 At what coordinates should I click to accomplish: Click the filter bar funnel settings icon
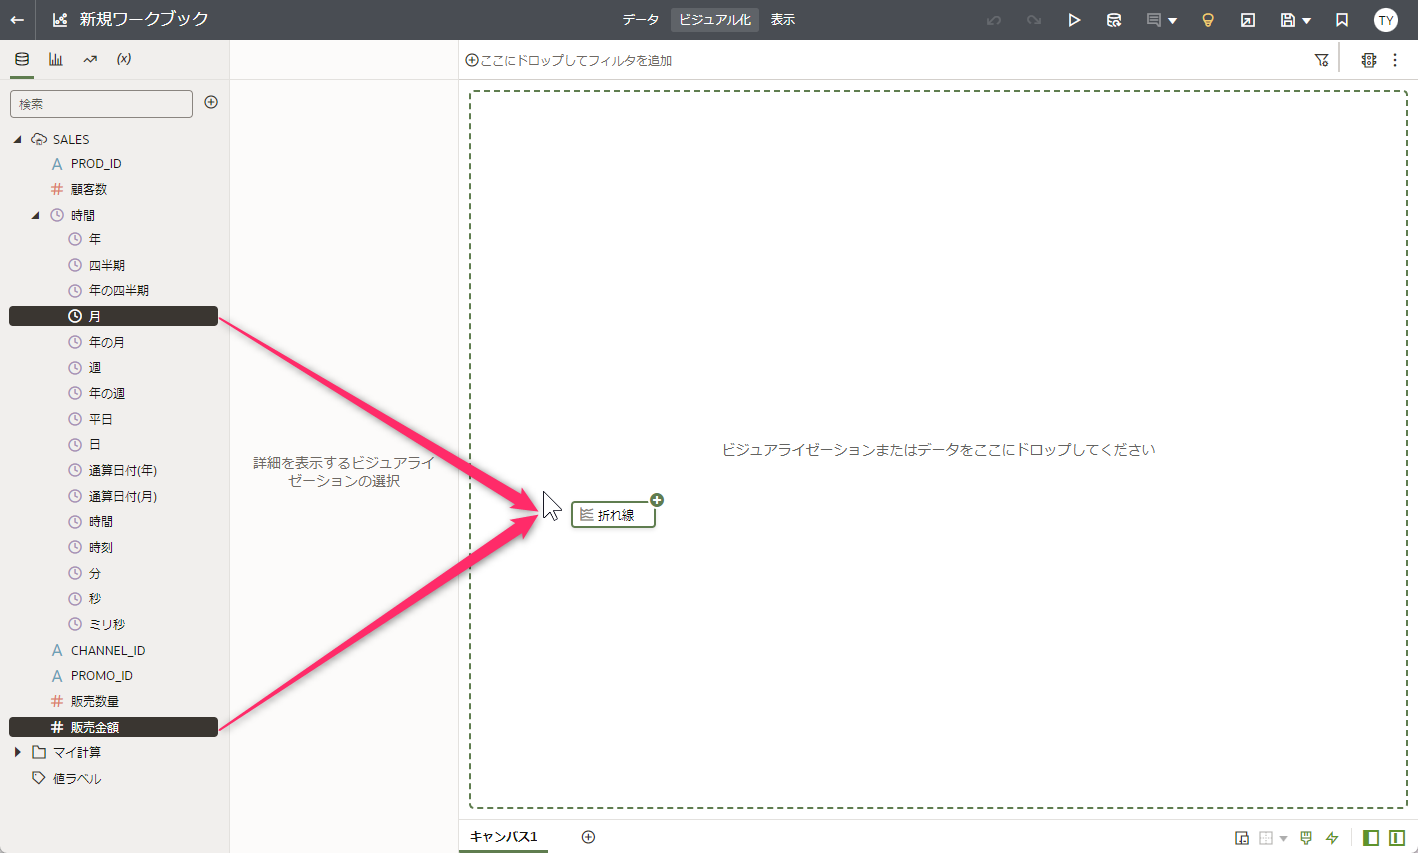pos(1322,60)
